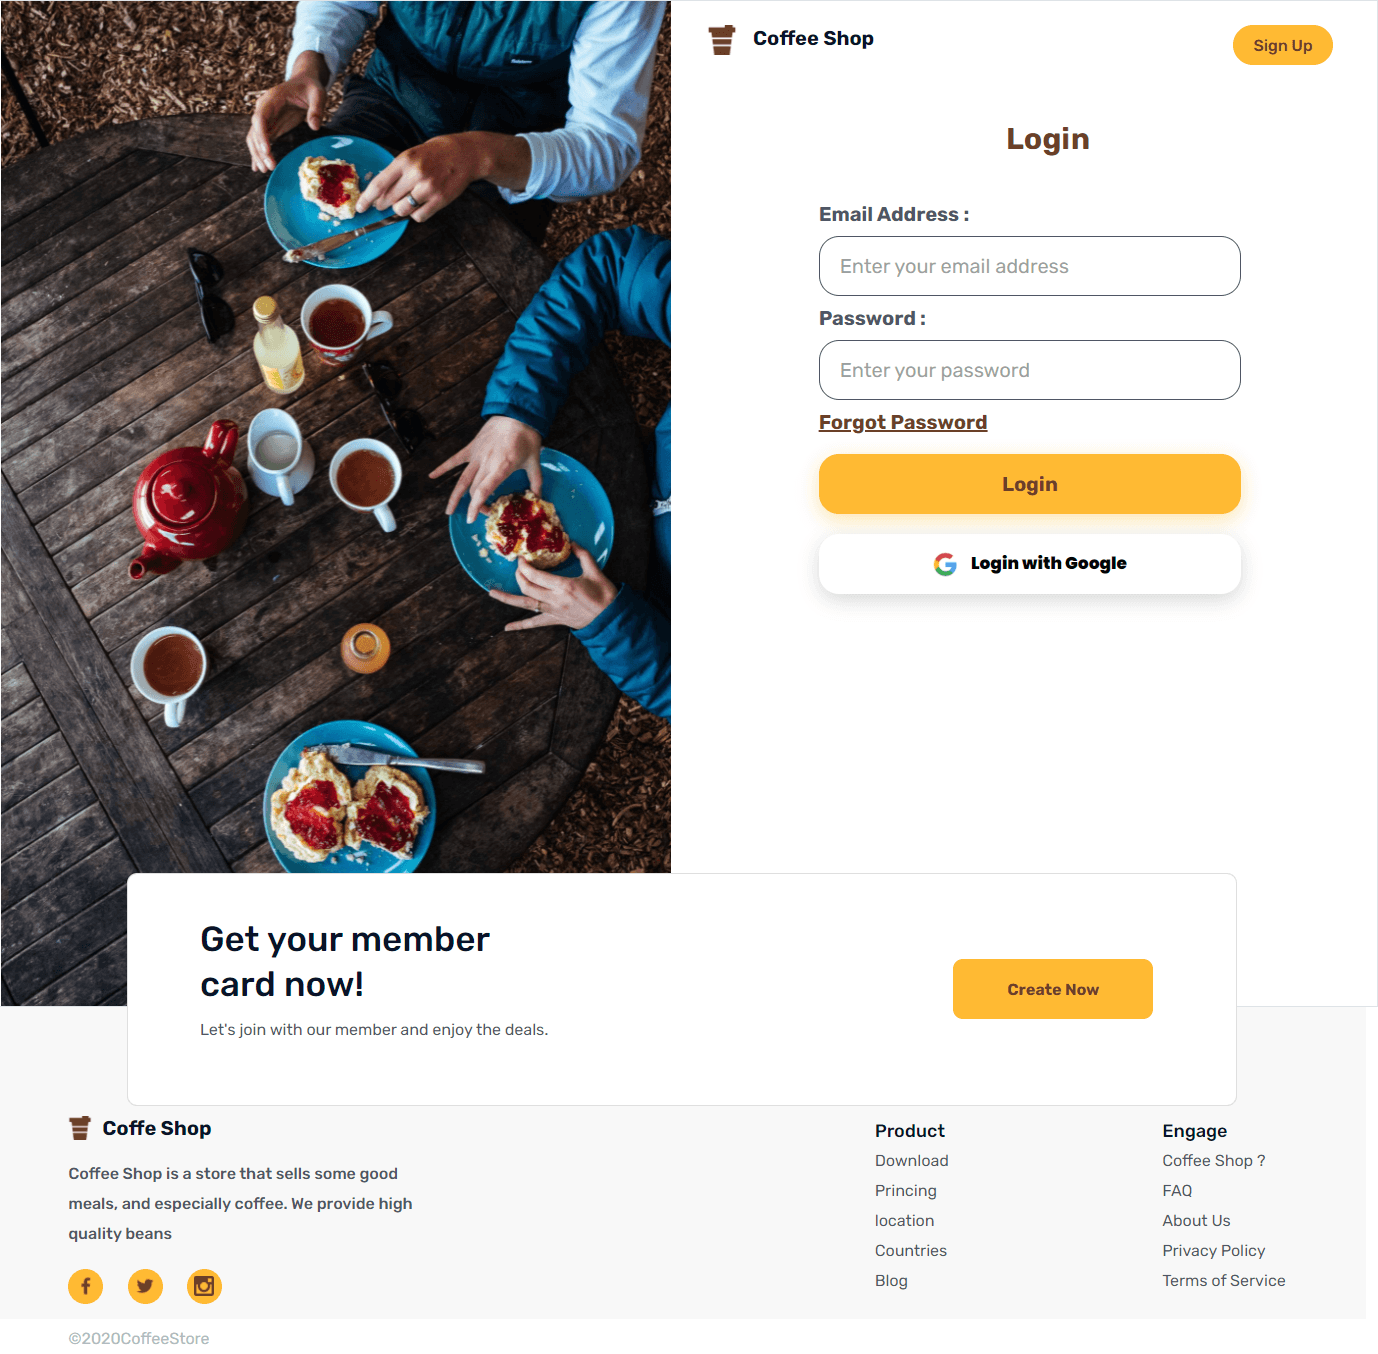Click the Sign Up button
1378x1354 pixels.
click(x=1282, y=45)
